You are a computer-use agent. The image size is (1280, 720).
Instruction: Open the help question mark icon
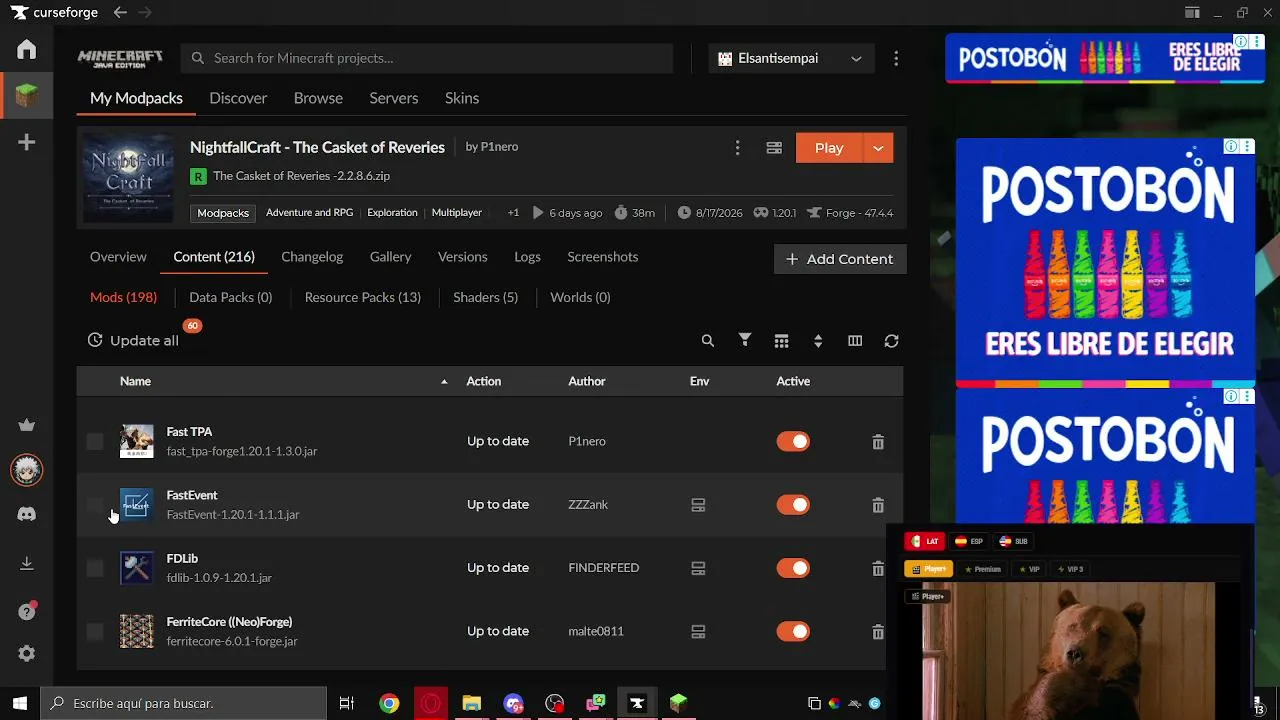(27, 611)
